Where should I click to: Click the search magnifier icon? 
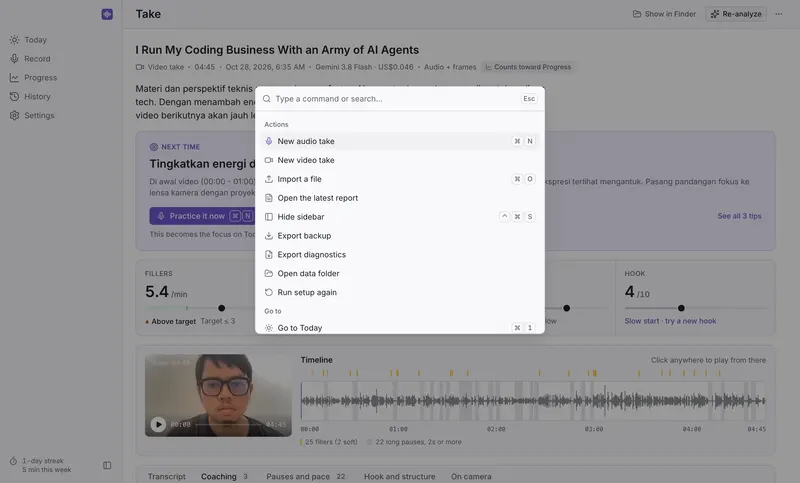tap(267, 98)
